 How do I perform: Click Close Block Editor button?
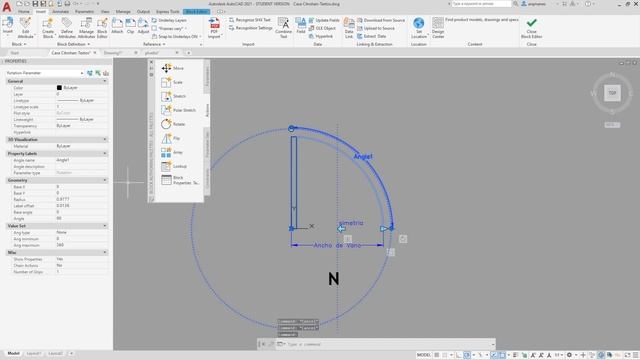point(531,28)
